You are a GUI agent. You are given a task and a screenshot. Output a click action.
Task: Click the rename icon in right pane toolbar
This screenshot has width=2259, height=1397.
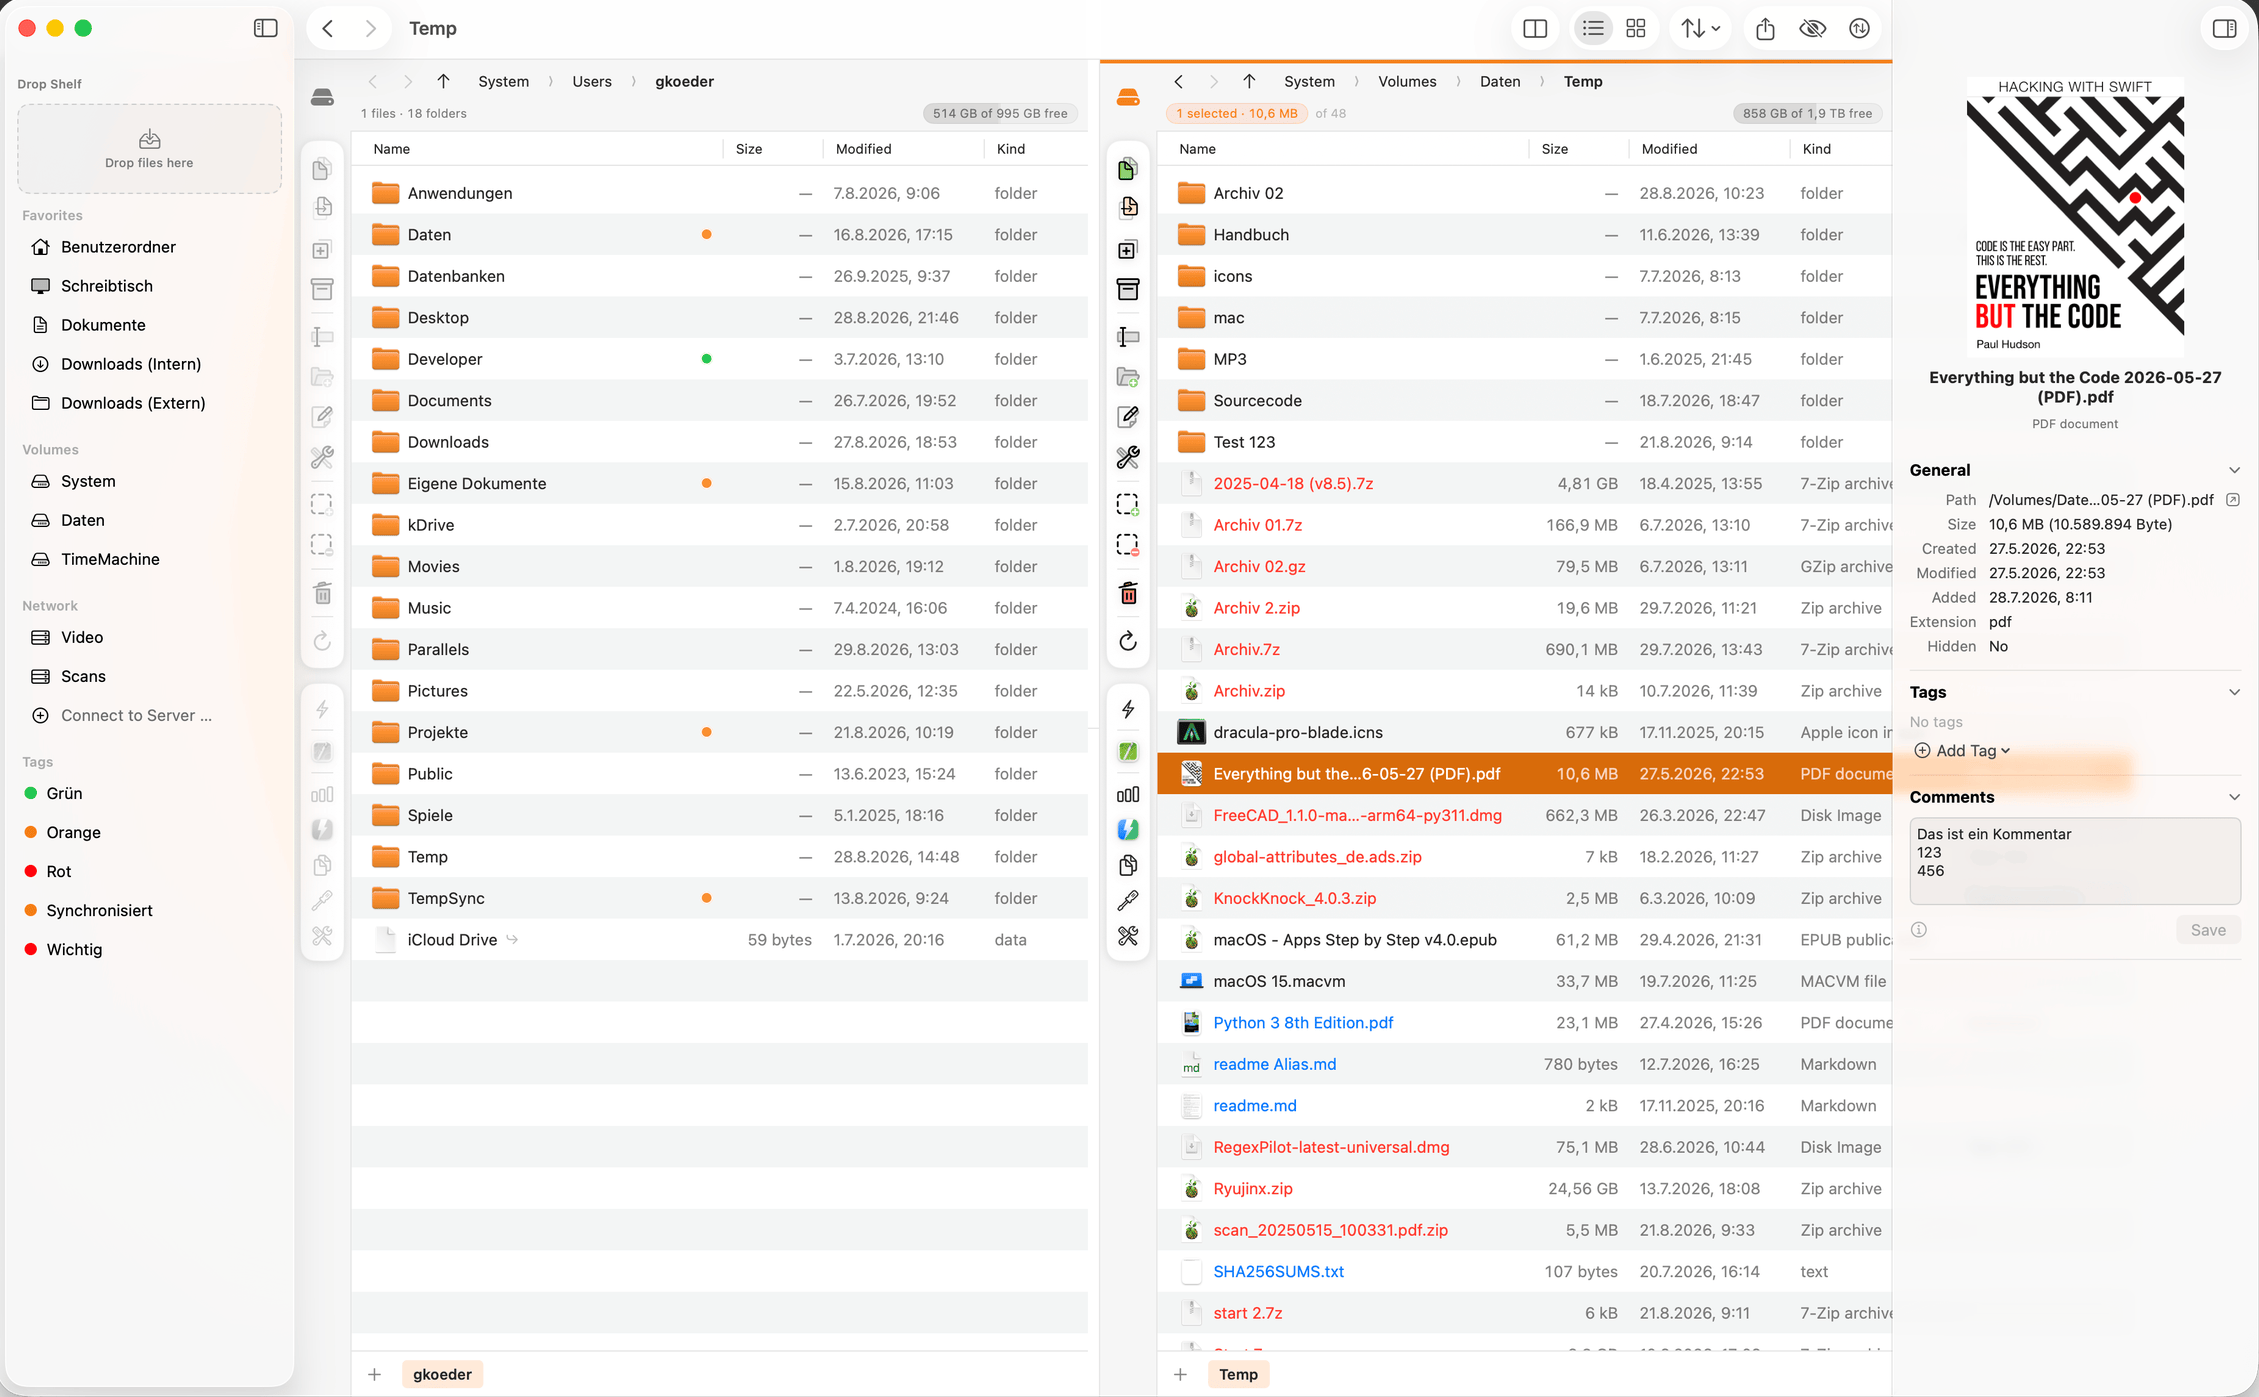[x=1128, y=337]
